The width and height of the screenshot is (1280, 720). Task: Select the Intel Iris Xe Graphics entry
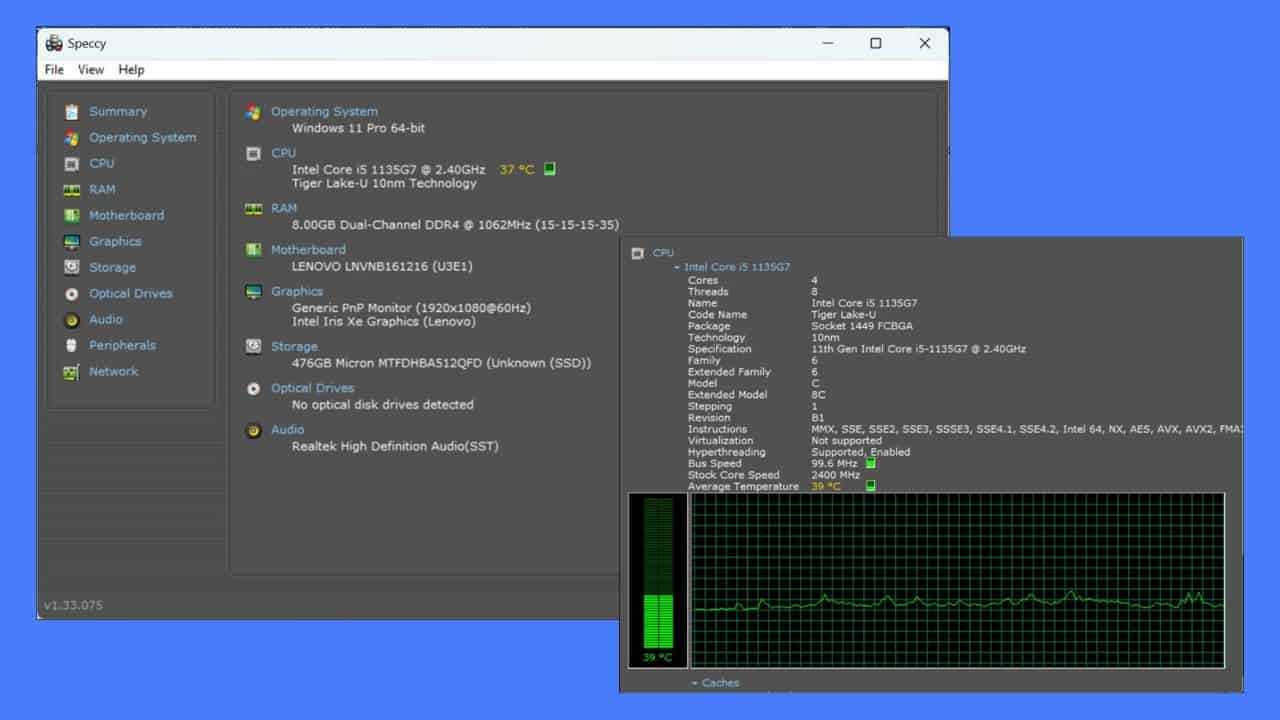click(x=384, y=322)
